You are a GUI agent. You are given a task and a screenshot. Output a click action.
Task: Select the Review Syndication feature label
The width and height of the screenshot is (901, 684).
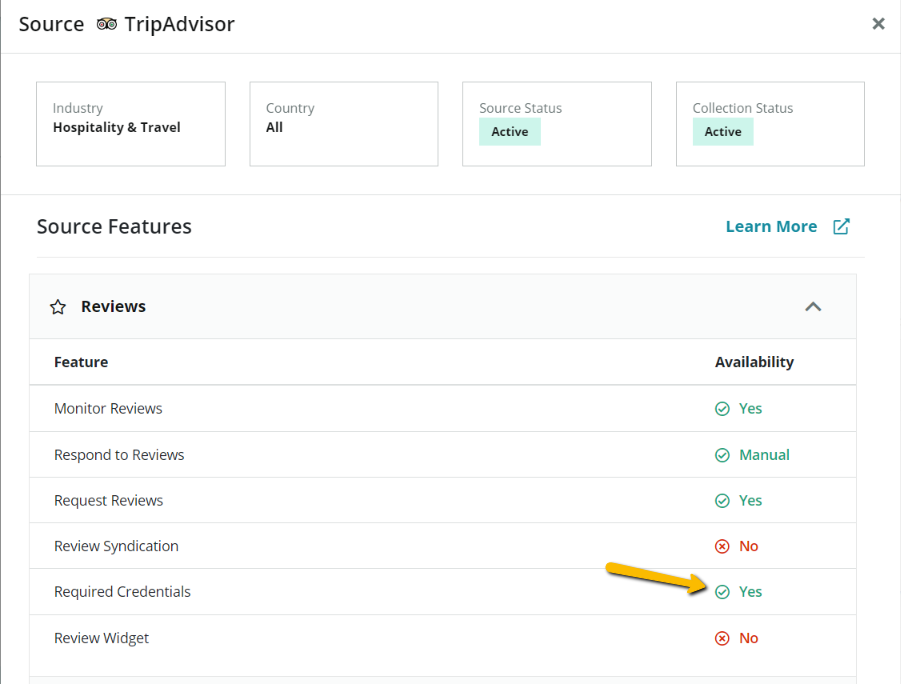point(116,545)
